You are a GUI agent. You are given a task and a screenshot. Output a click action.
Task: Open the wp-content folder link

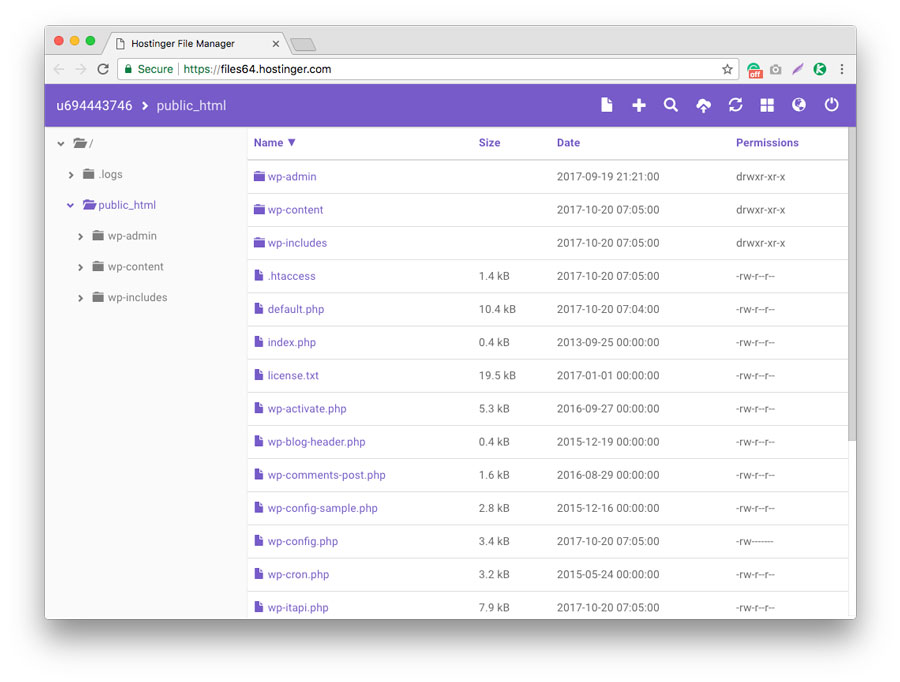tap(296, 210)
